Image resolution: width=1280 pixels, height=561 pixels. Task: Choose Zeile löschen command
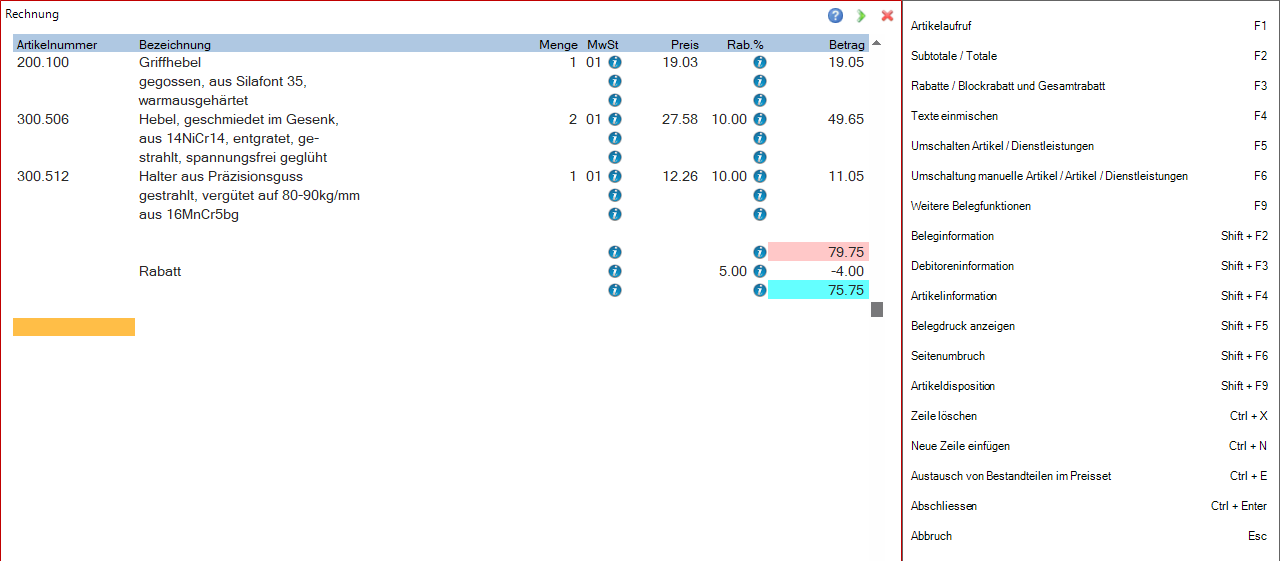1089,416
